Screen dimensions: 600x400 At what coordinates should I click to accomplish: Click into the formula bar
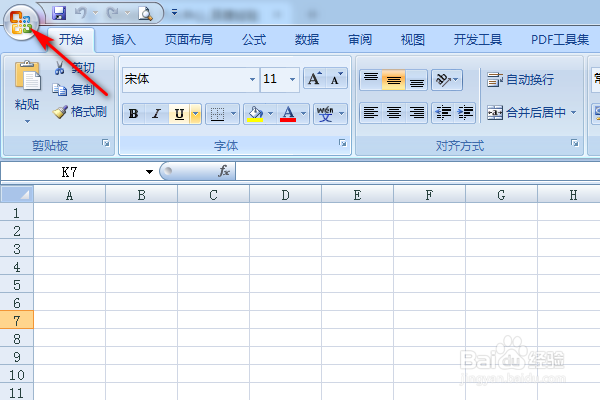click(x=418, y=171)
